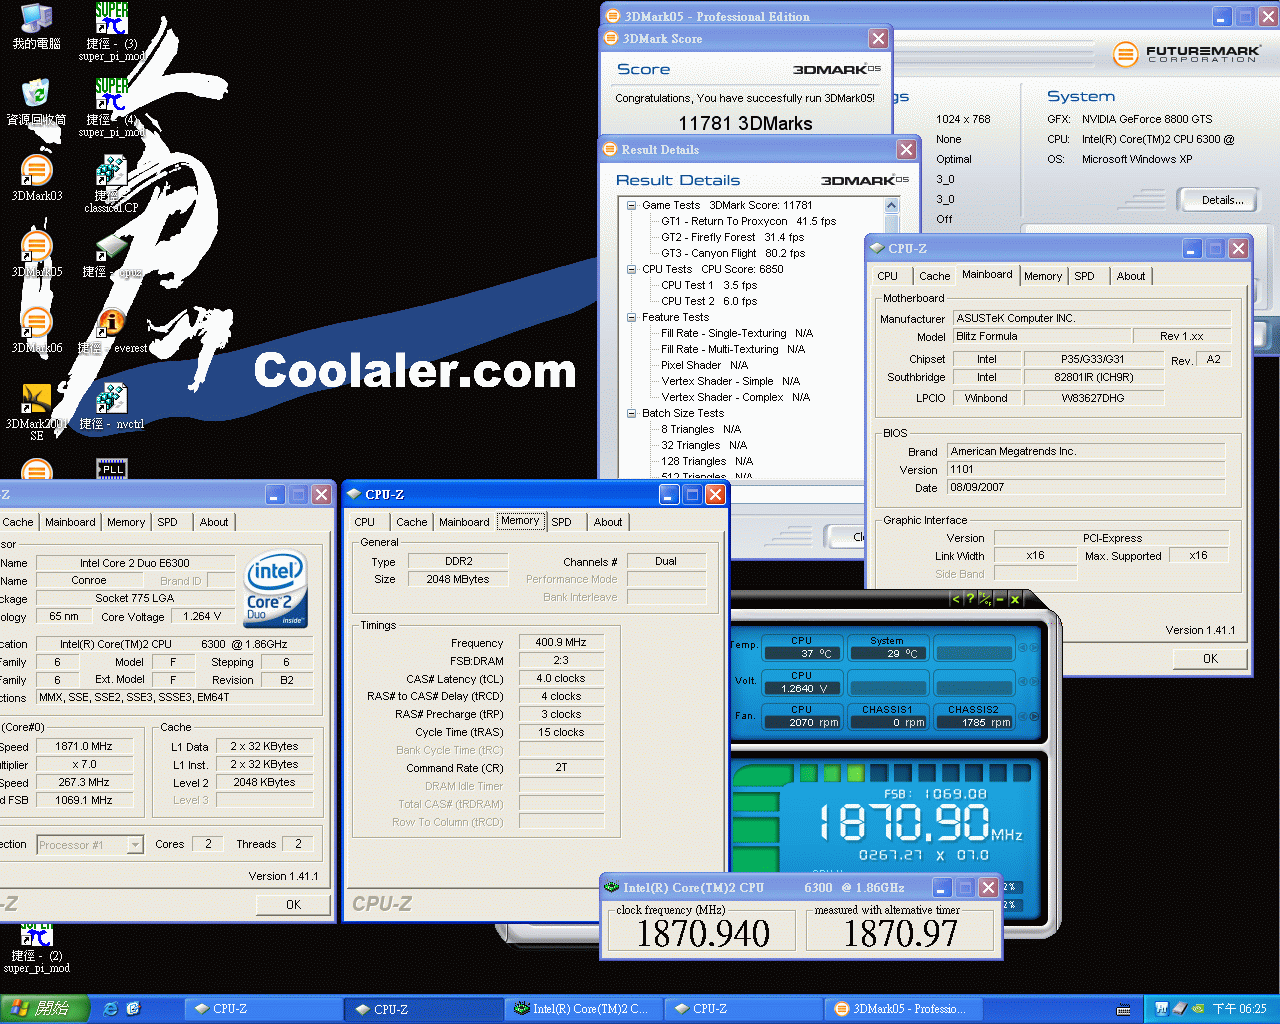Open the super_pi_mod (2) shortcut at bottom
1280x1024 pixels.
tap(36, 950)
